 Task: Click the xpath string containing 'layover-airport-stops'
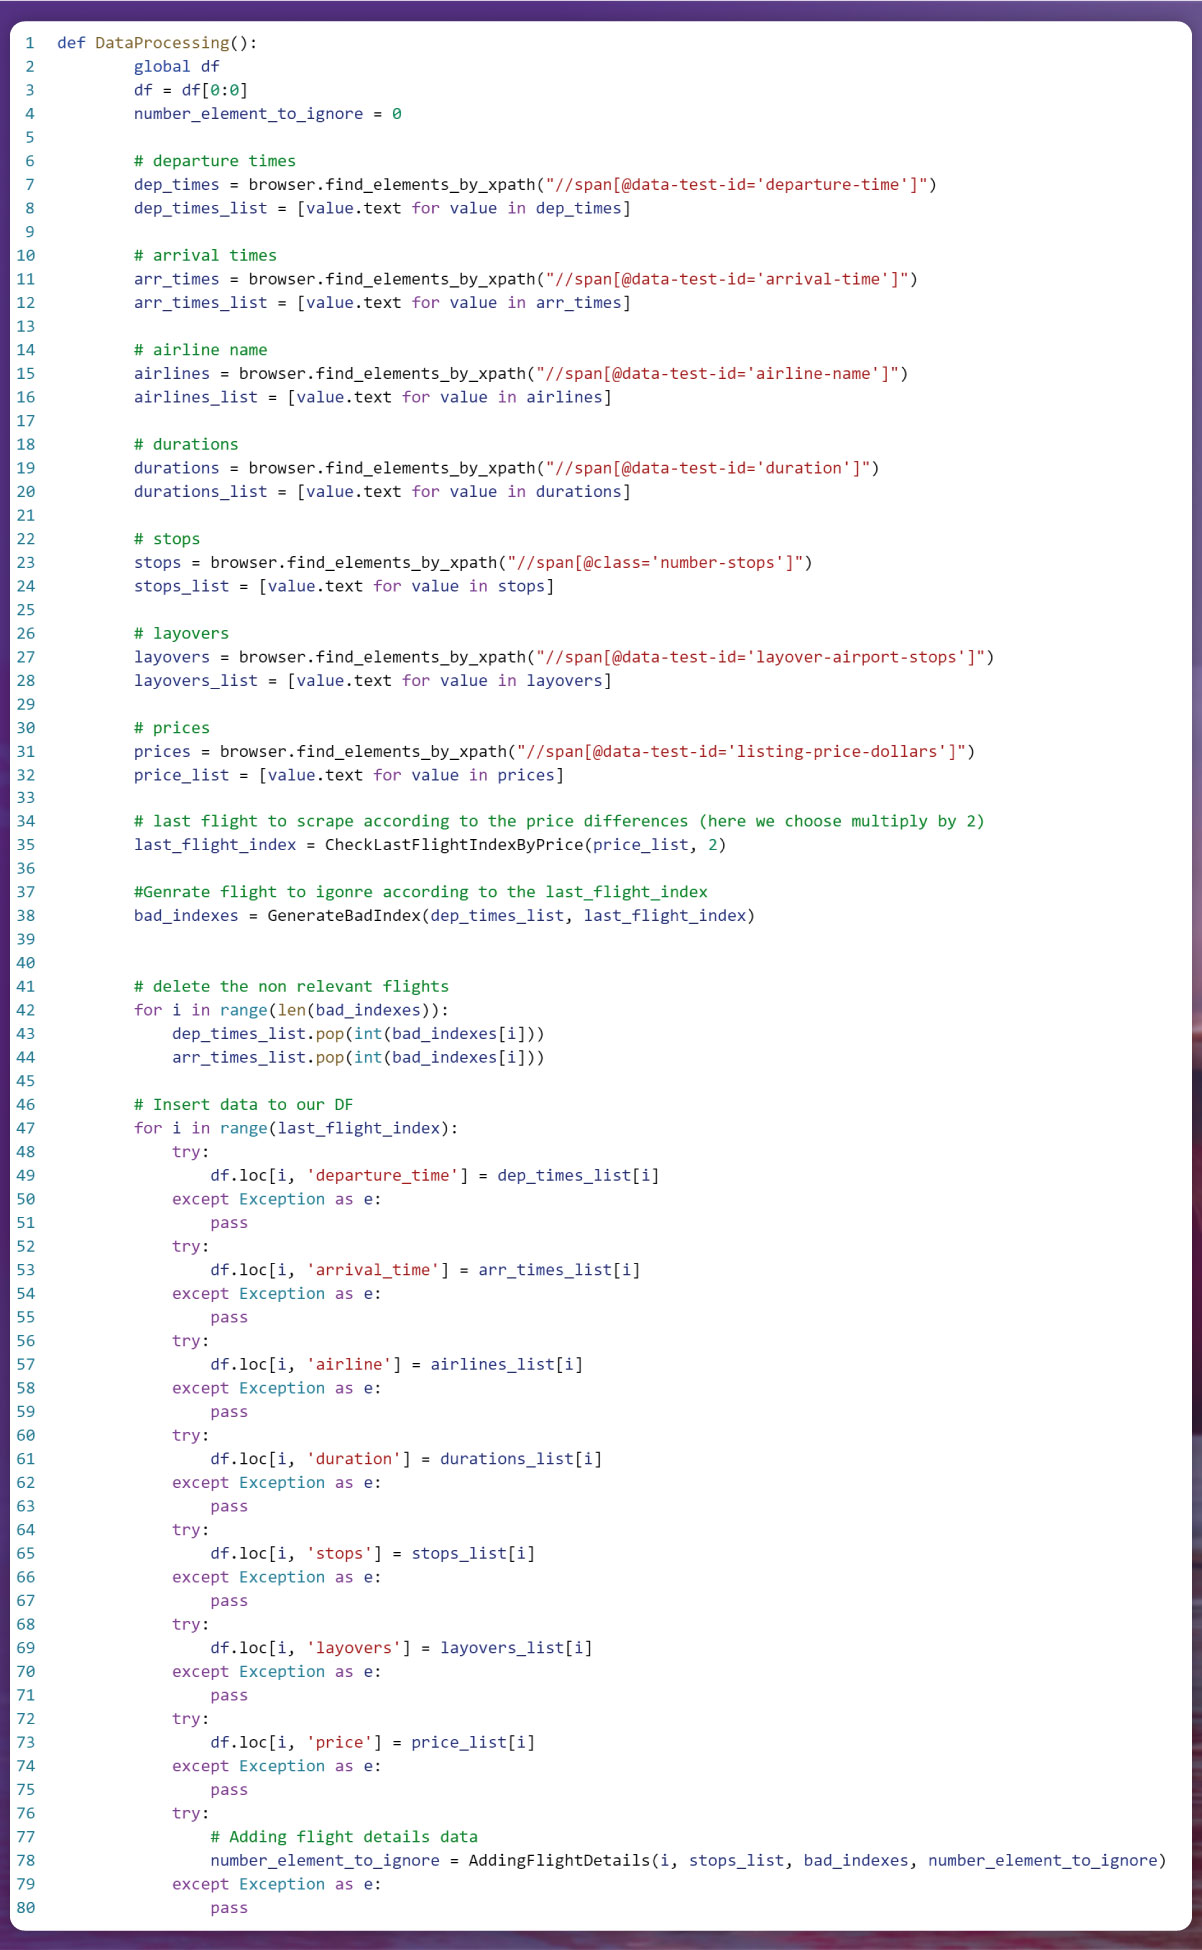click(x=760, y=658)
